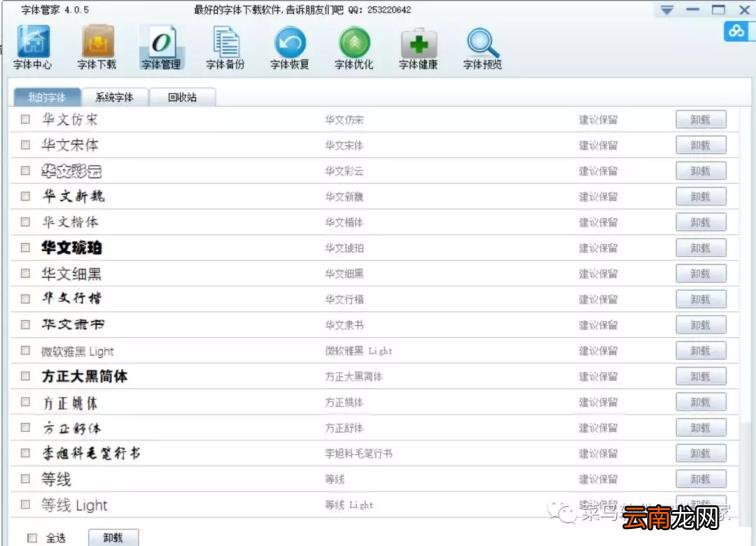Viewport: 756px width, 546px height.
Task: Open the 字体健康 health icon
Action: tap(418, 48)
